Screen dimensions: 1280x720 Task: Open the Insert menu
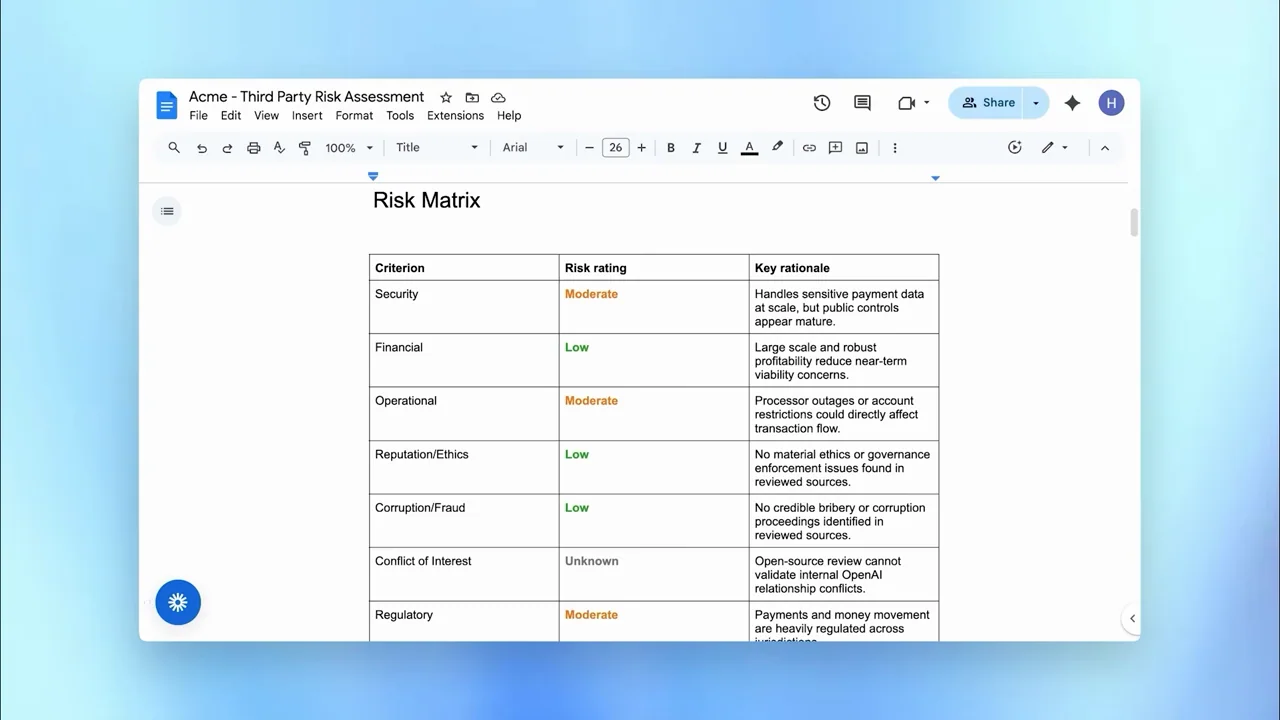(x=307, y=116)
